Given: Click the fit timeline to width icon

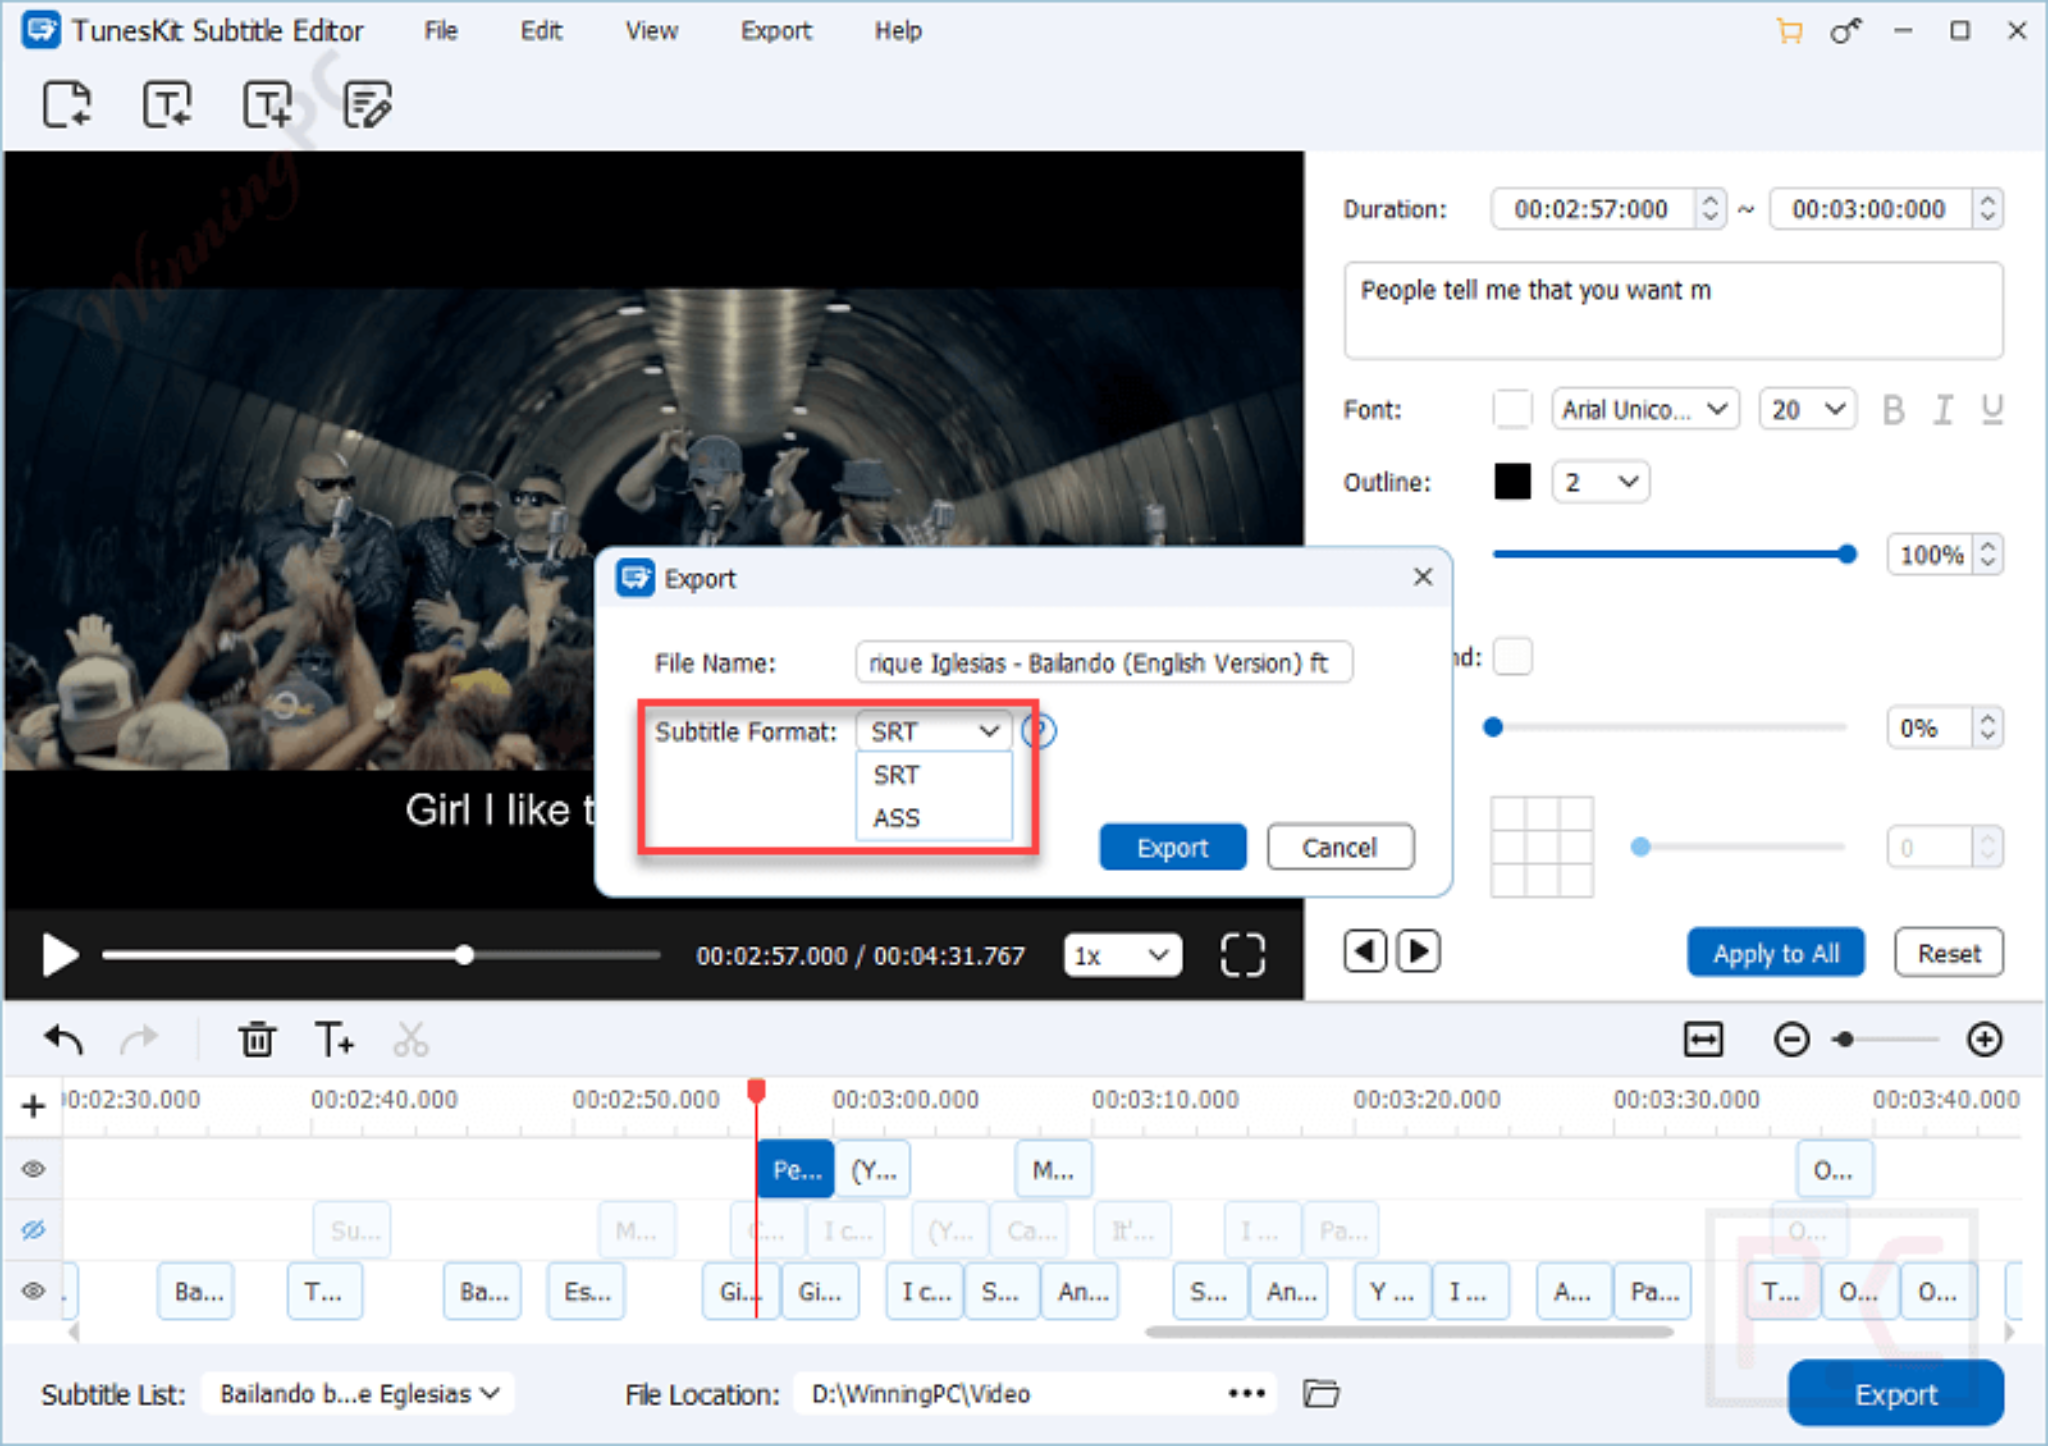Looking at the screenshot, I should pos(1703,1040).
